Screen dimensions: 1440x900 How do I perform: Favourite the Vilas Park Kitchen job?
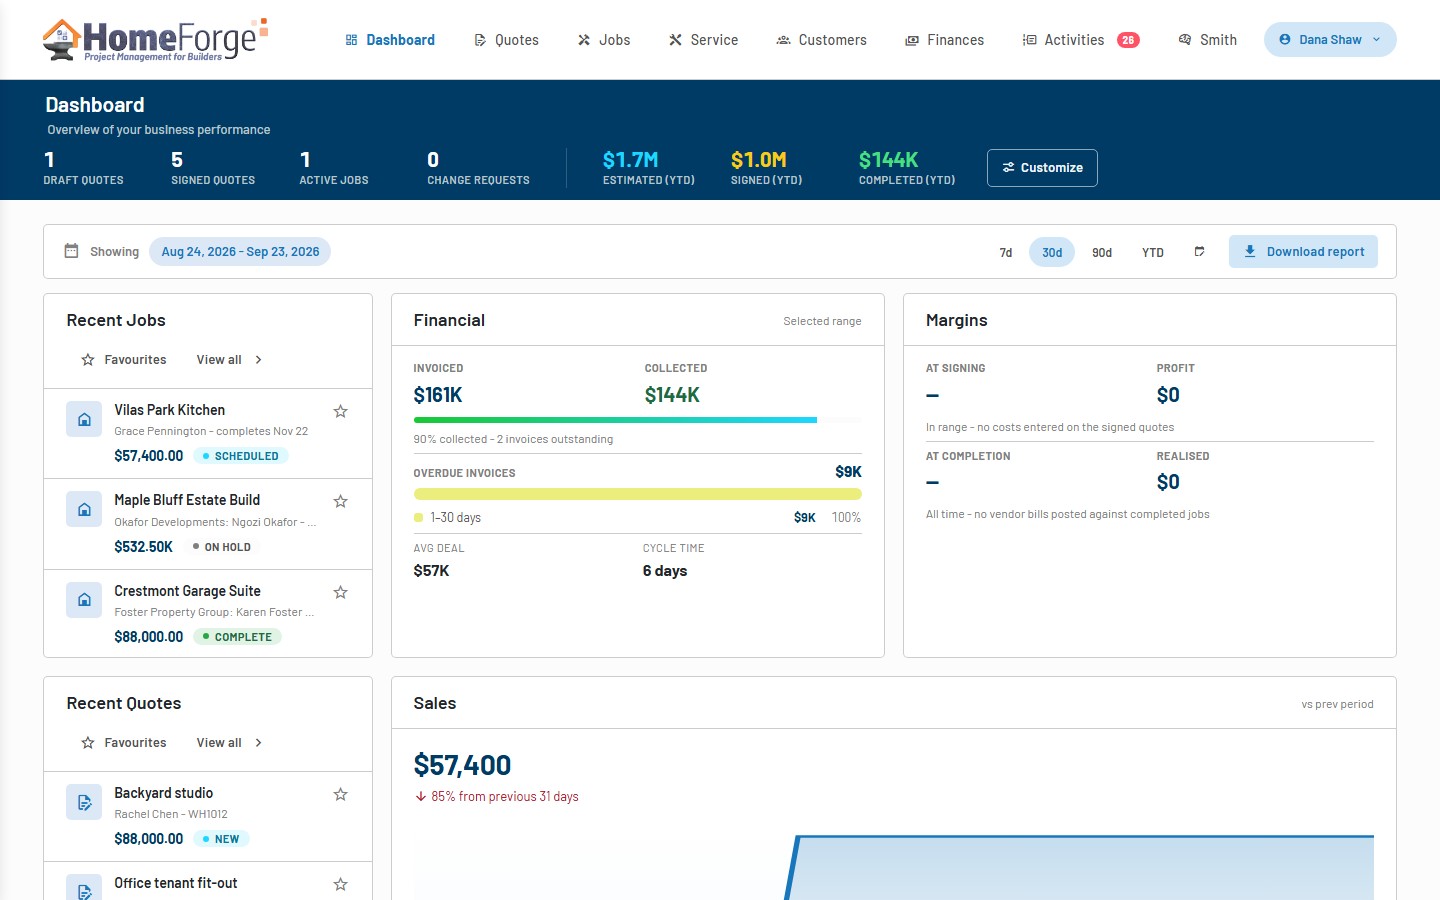click(340, 411)
